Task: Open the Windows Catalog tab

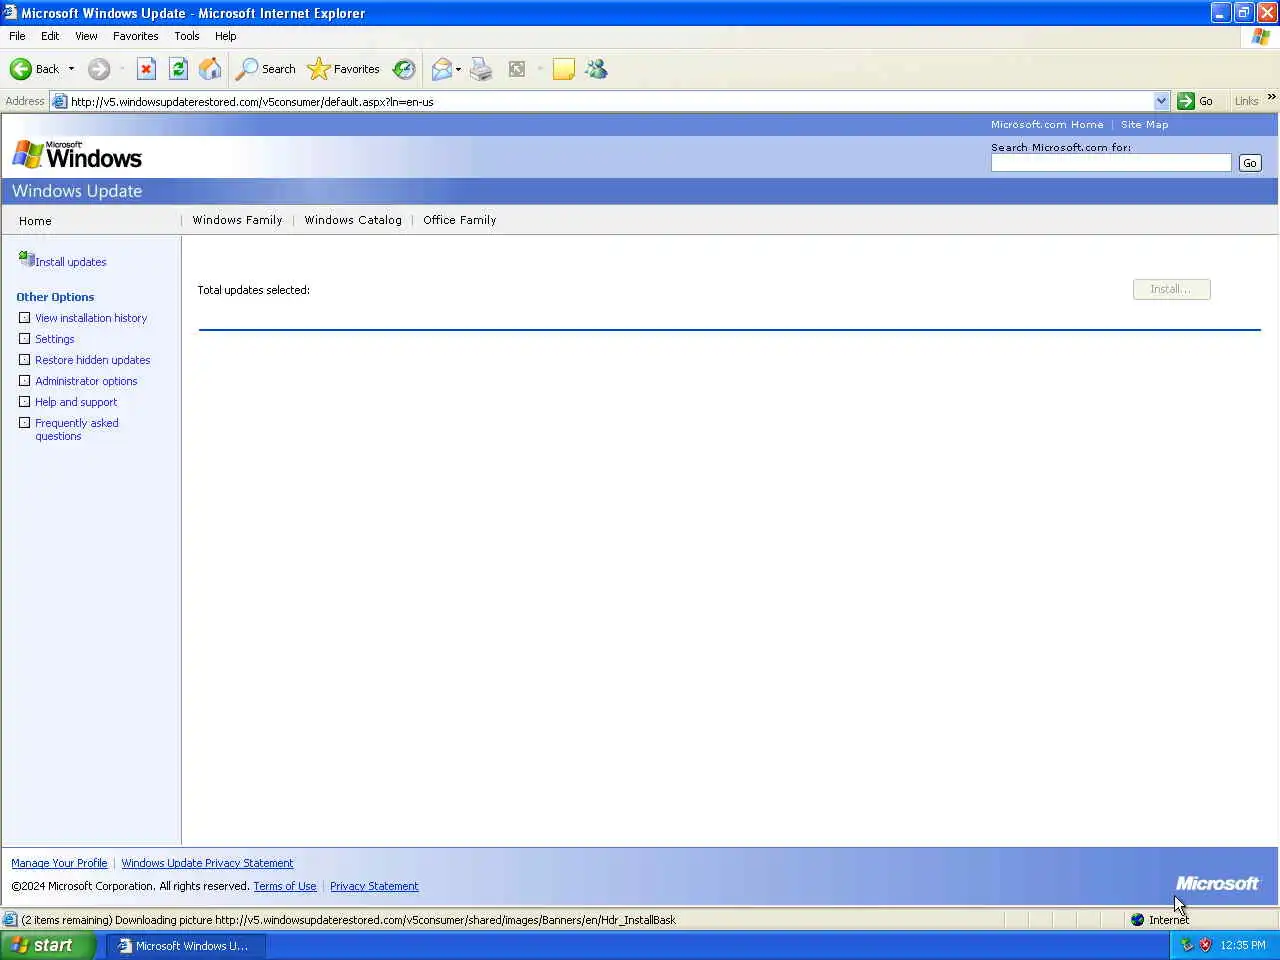Action: [x=353, y=220]
